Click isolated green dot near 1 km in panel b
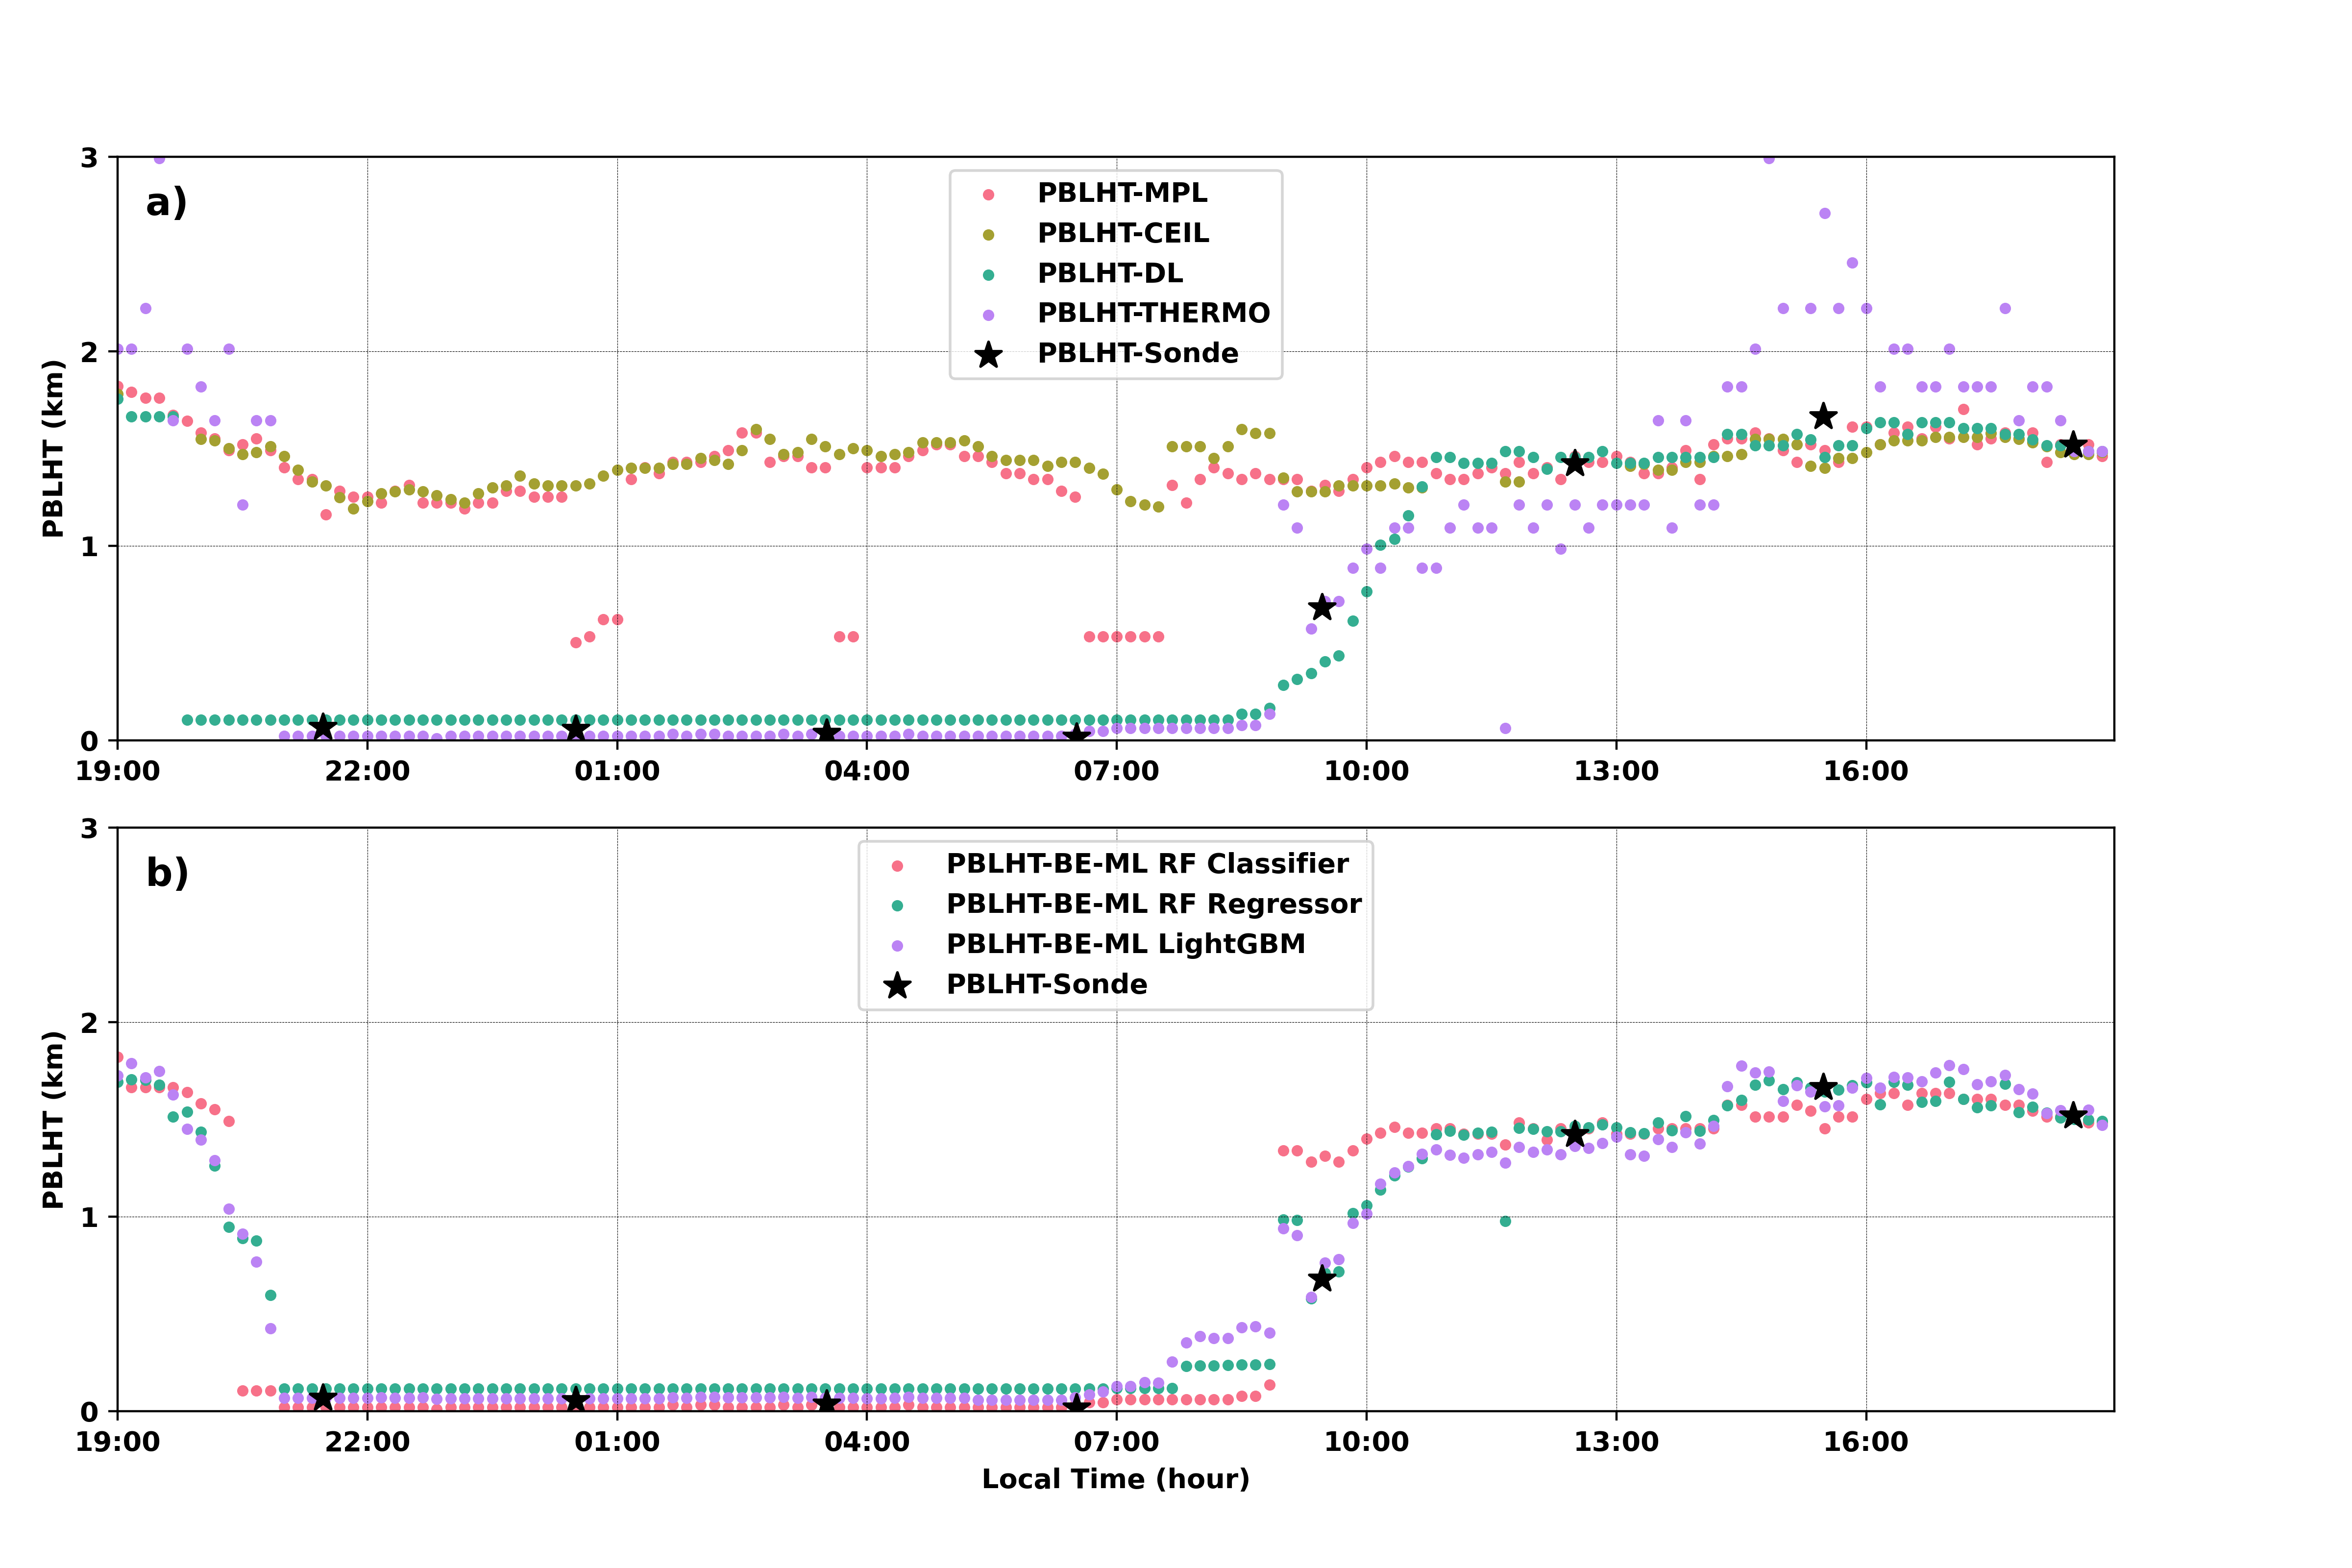Screen dimensions: 2352x1568 [x=1505, y=1221]
